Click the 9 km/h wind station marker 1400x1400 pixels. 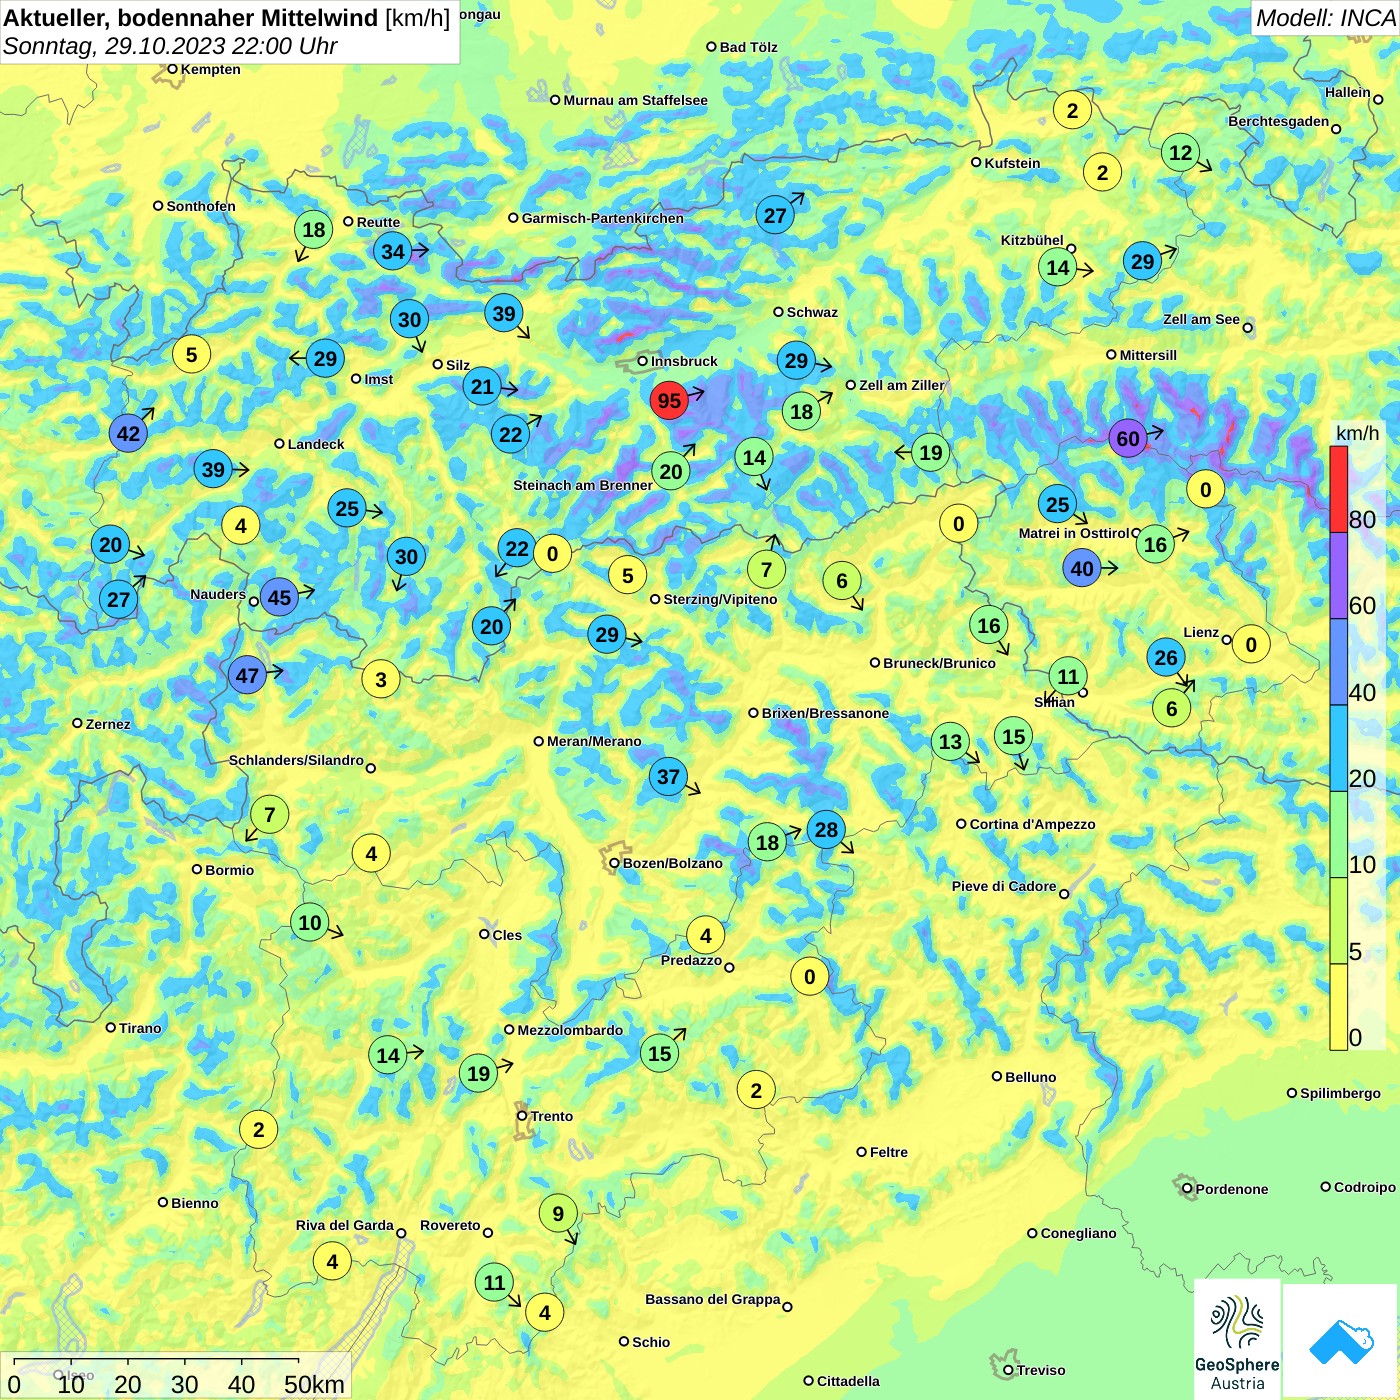click(x=558, y=1213)
